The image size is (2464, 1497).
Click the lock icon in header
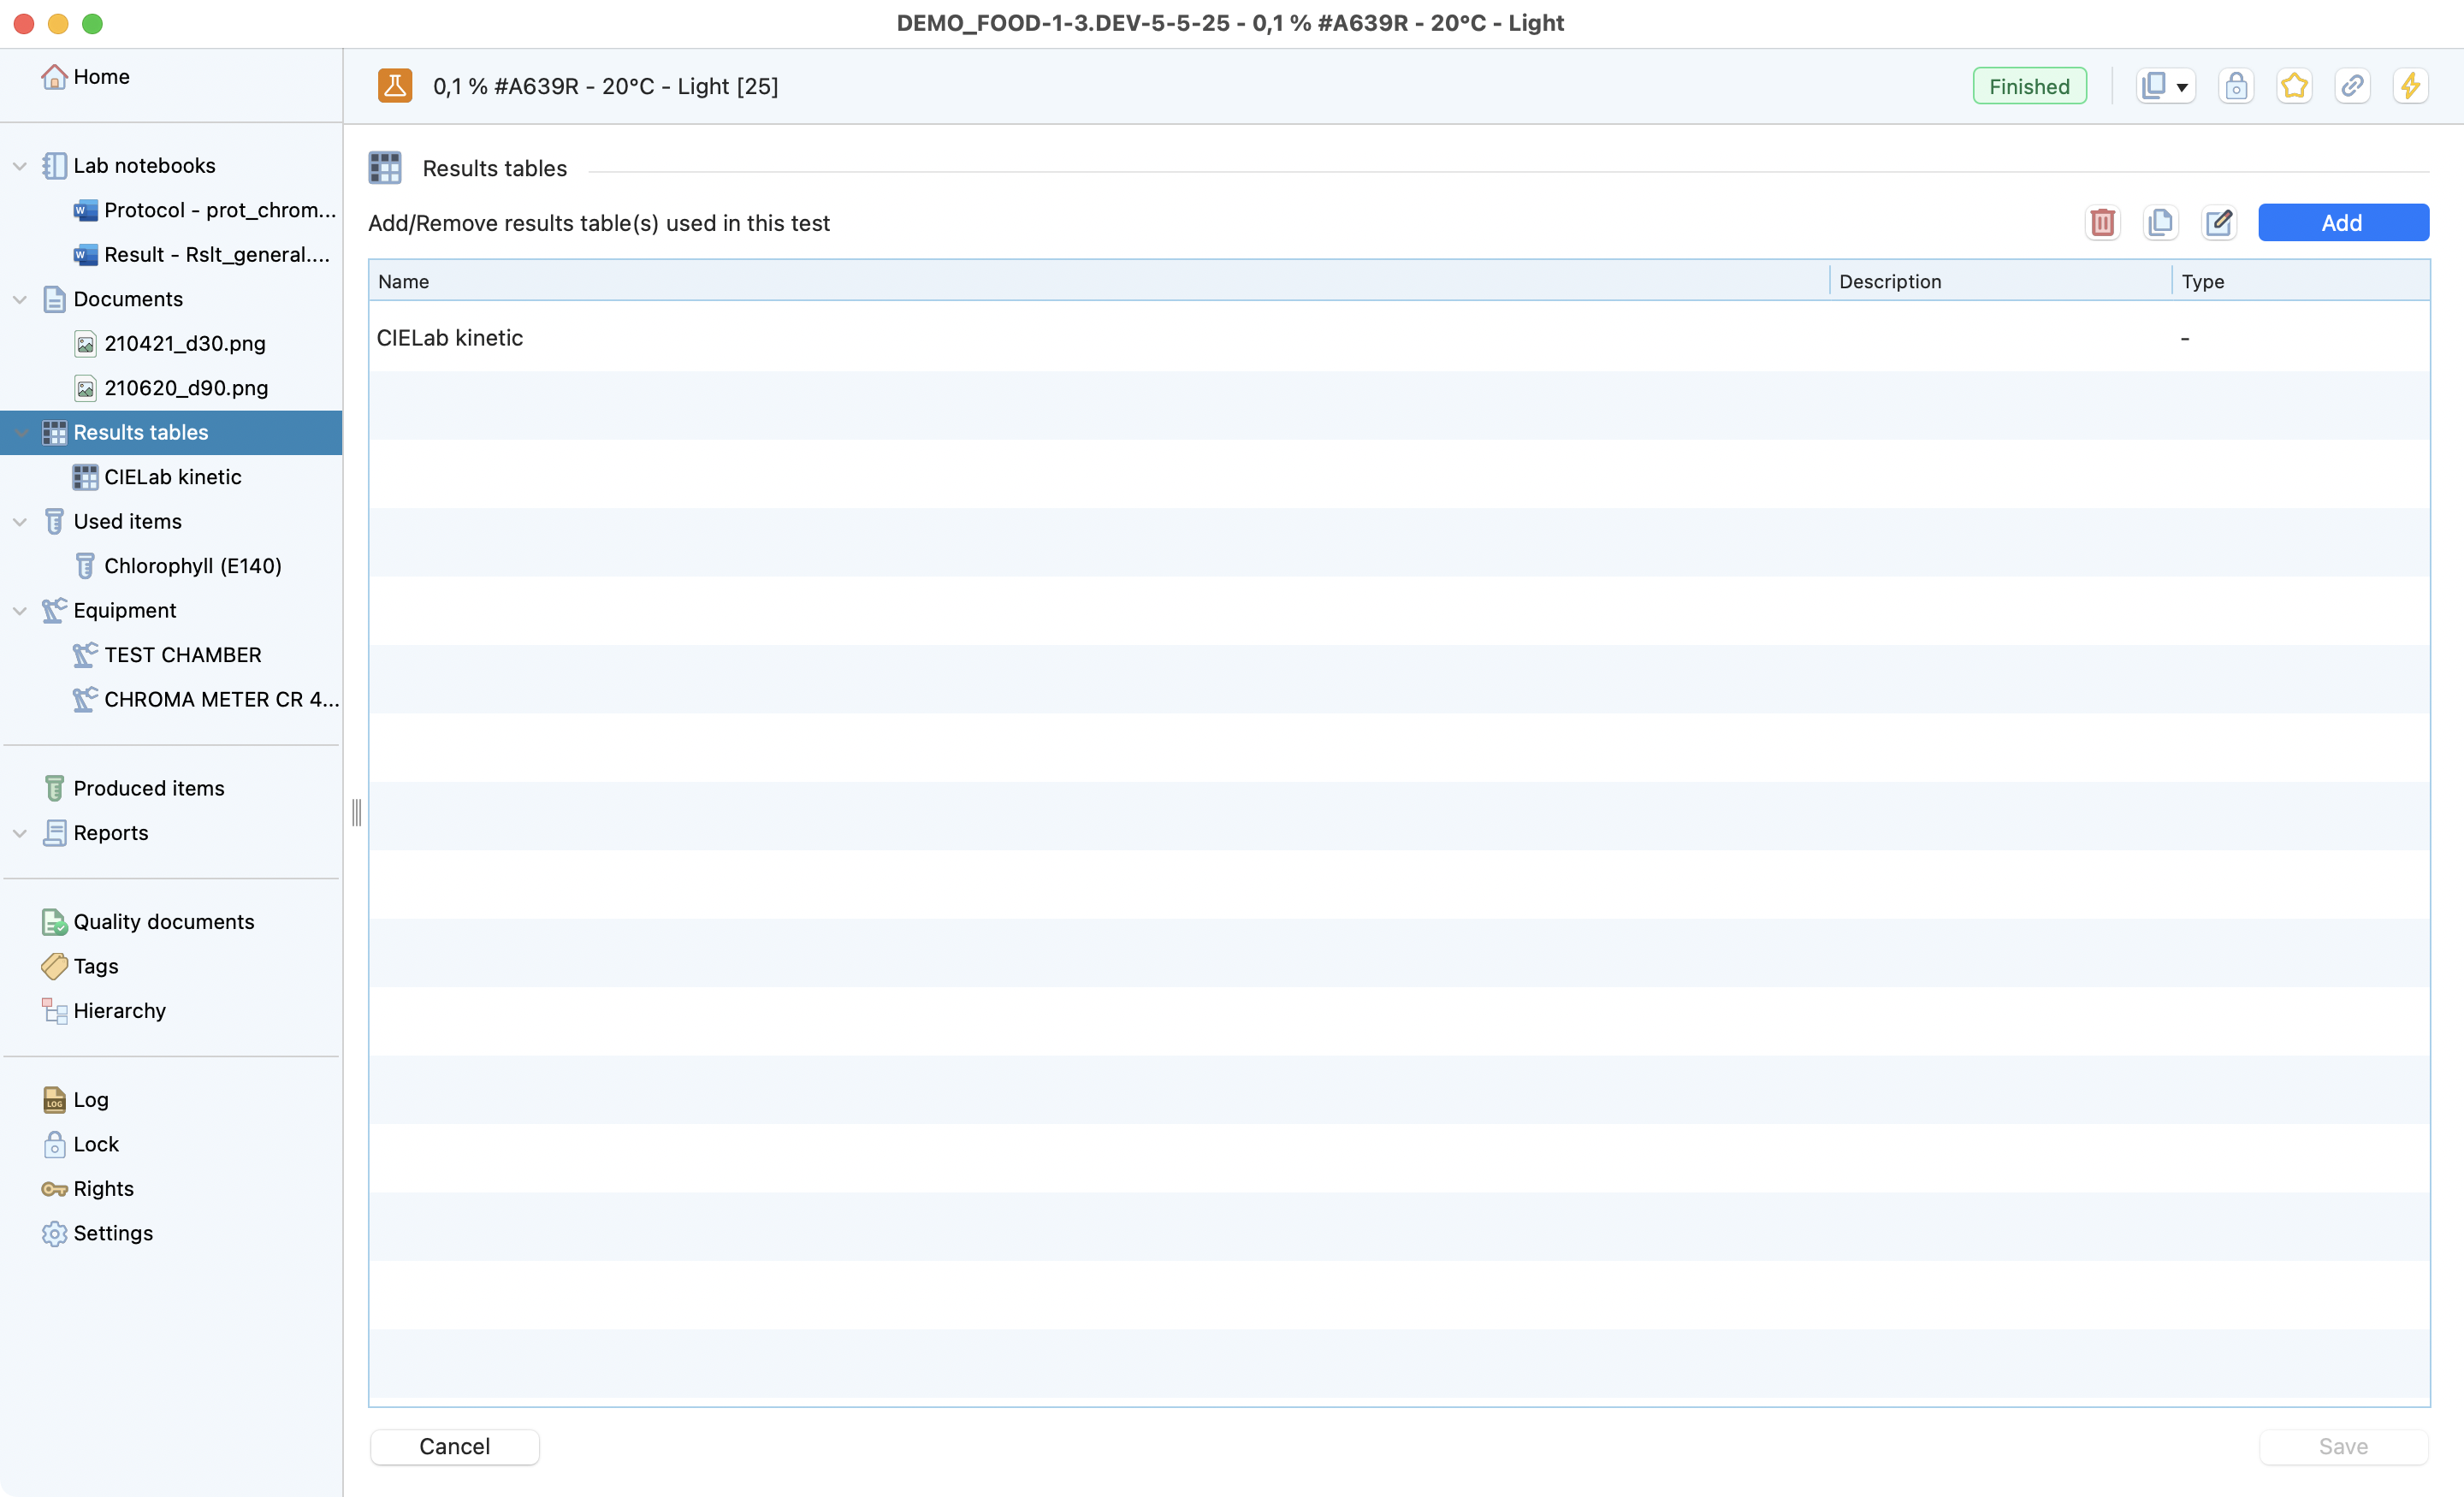click(x=2236, y=86)
